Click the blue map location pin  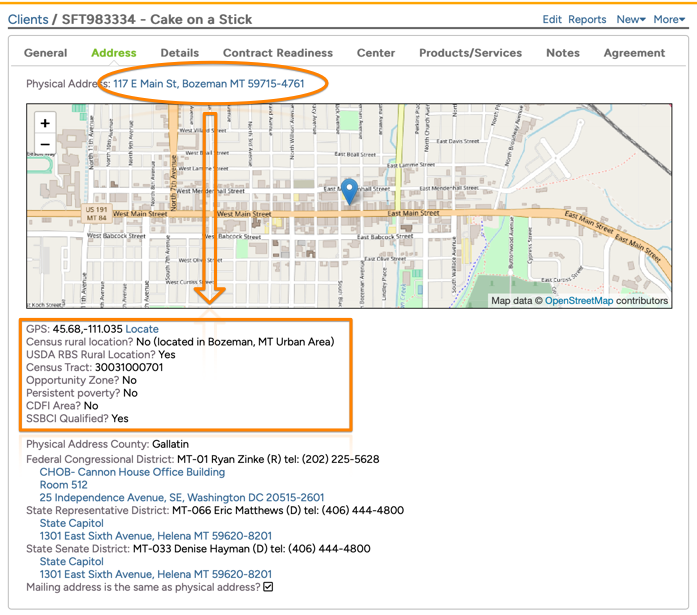(349, 190)
